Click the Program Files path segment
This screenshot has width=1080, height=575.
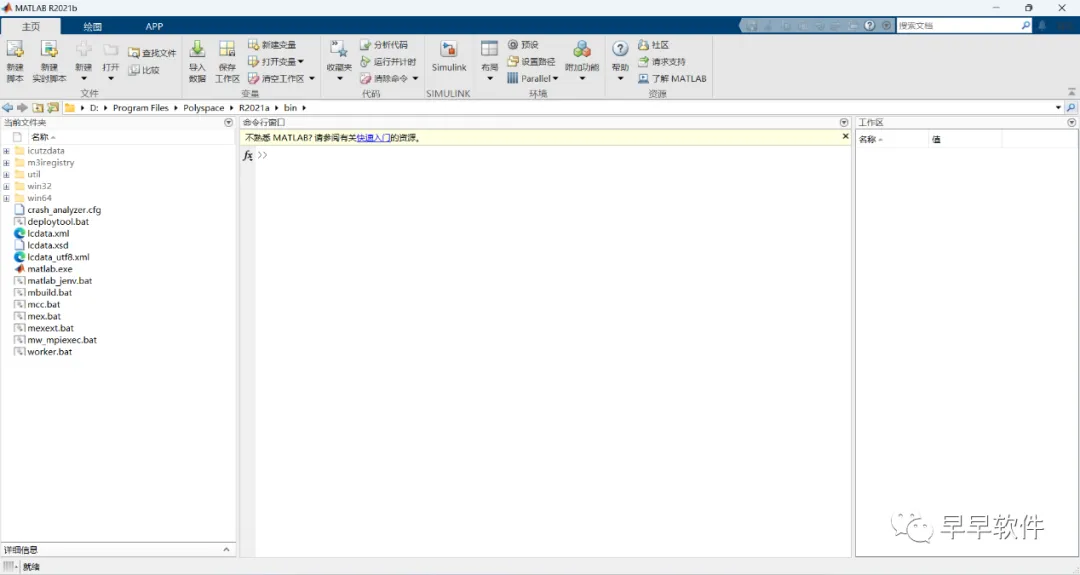click(x=141, y=108)
